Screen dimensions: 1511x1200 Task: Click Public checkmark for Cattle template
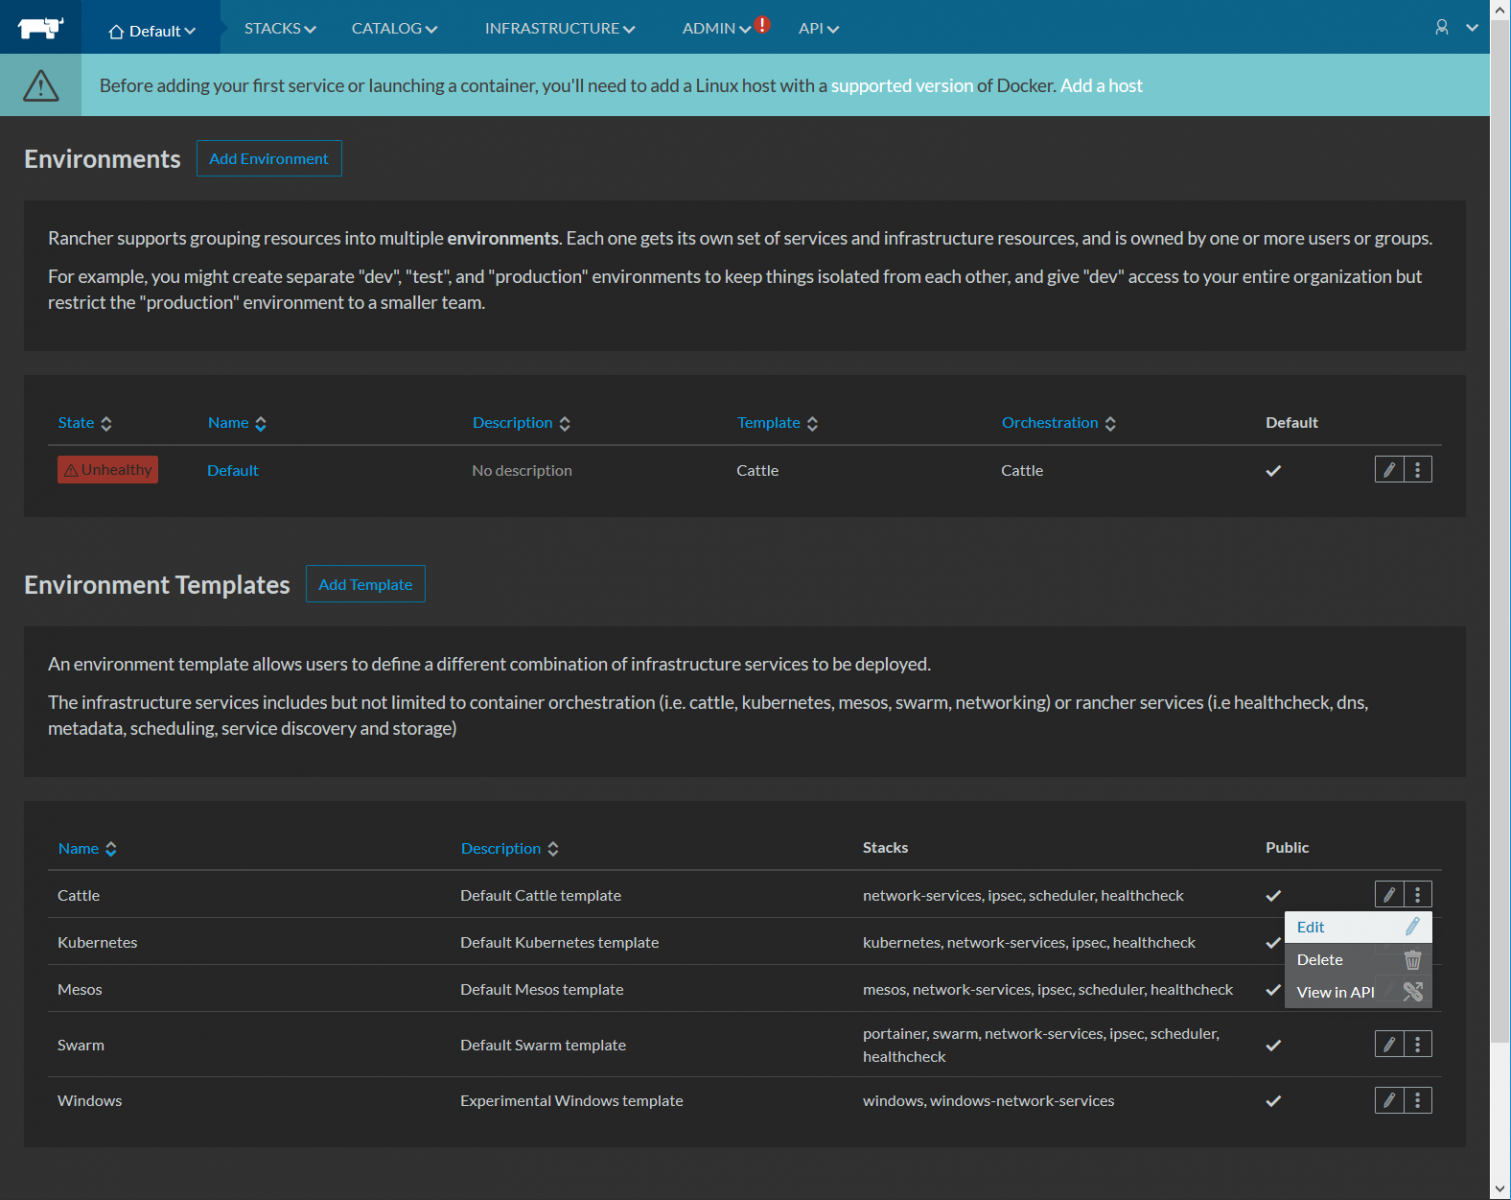[x=1273, y=896]
